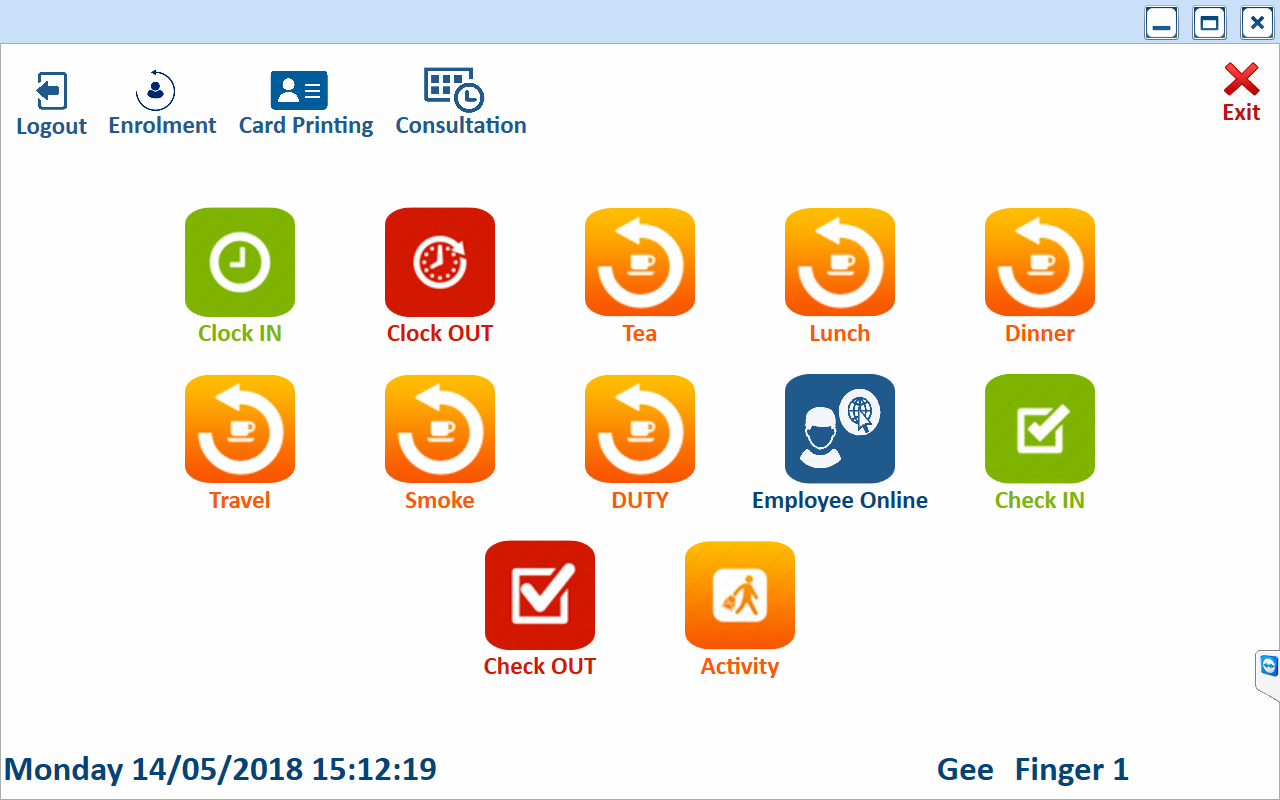Click Logout in the top toolbar

[x=52, y=104]
